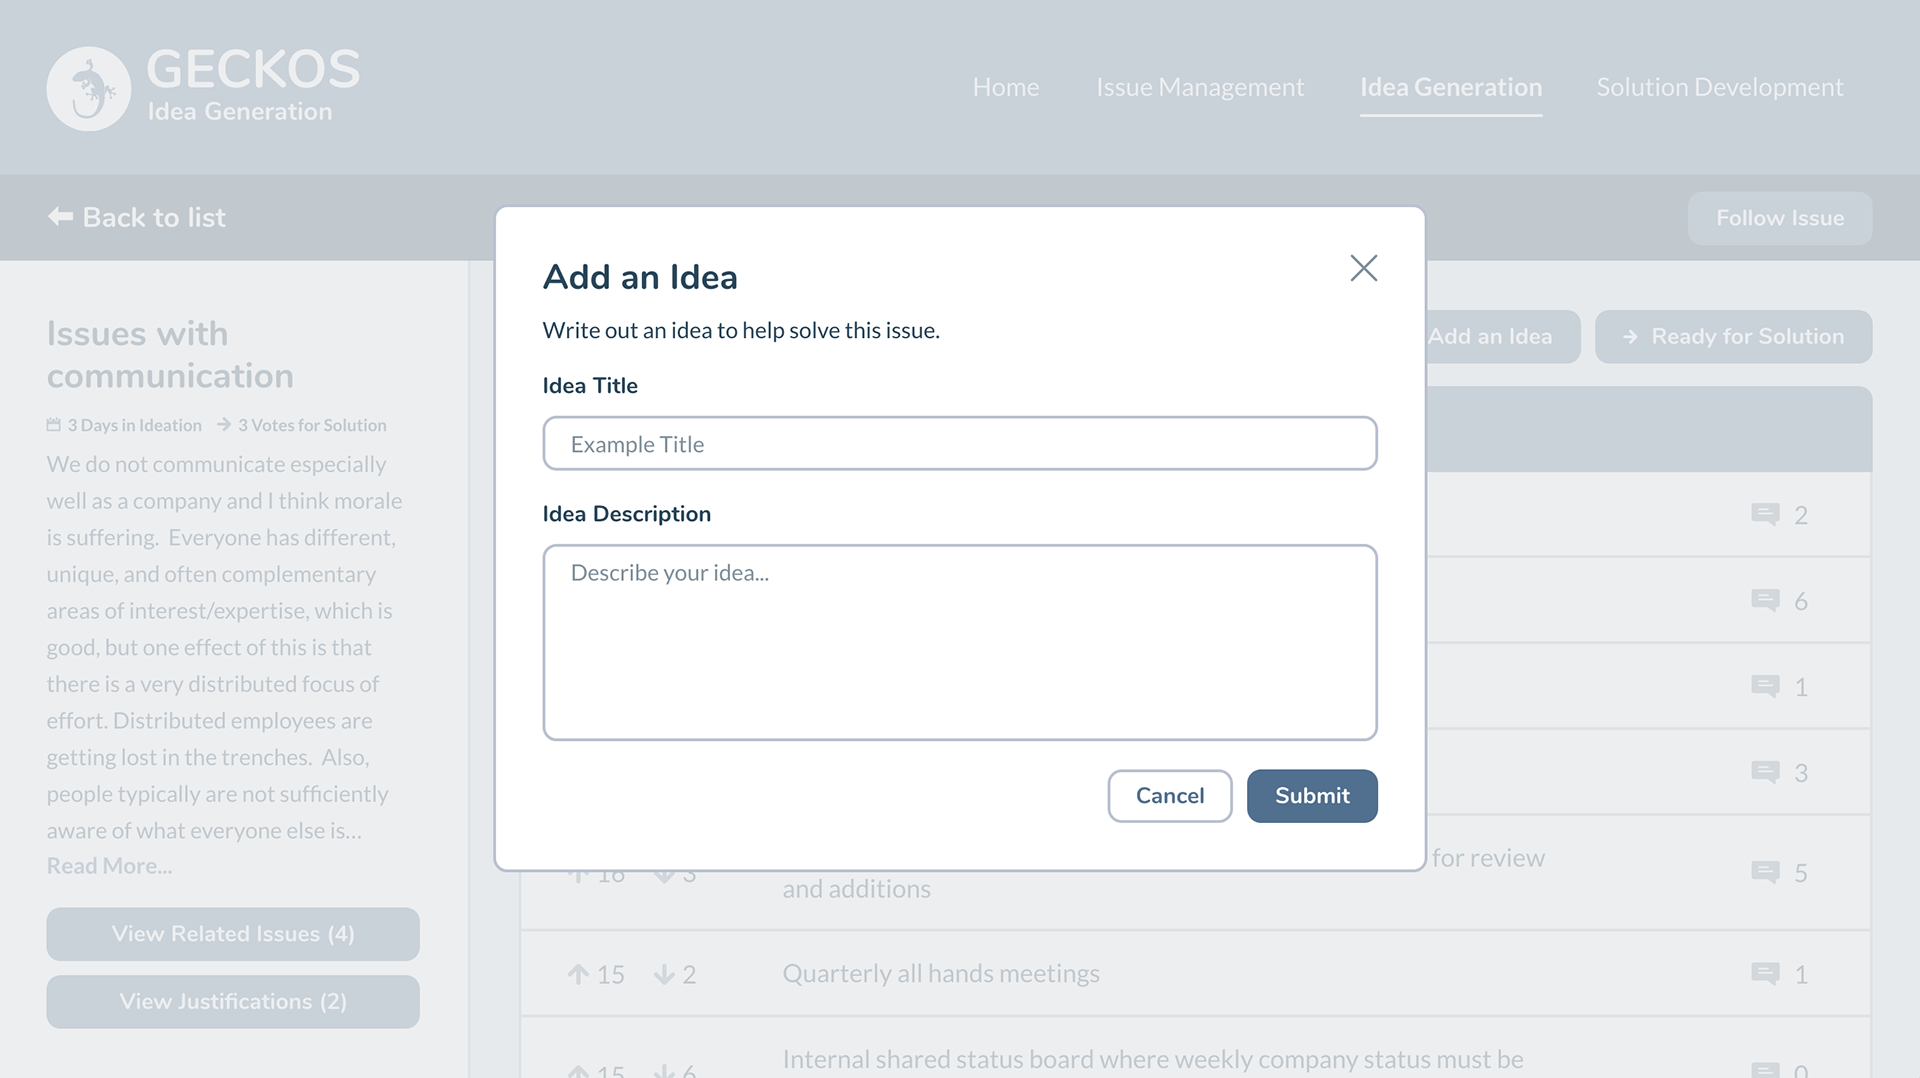Open comments icon showing 5 comments

pyautogui.click(x=1765, y=872)
